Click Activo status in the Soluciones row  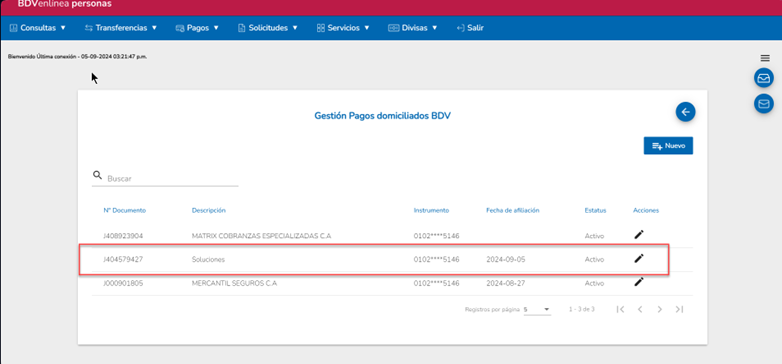click(x=594, y=260)
